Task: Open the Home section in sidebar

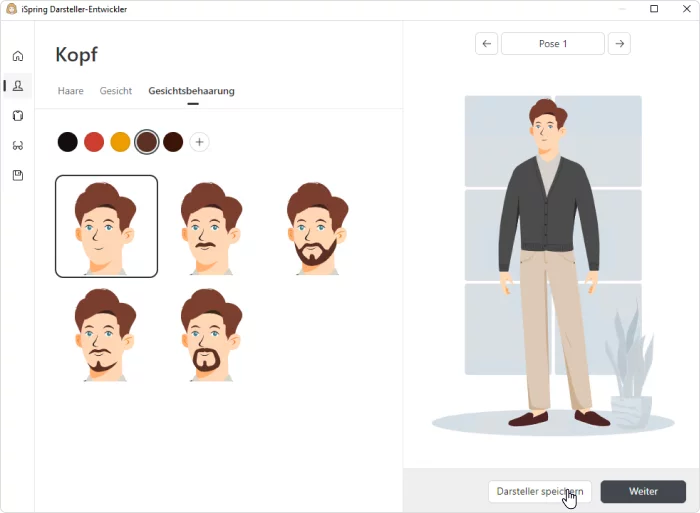Action: (x=18, y=56)
